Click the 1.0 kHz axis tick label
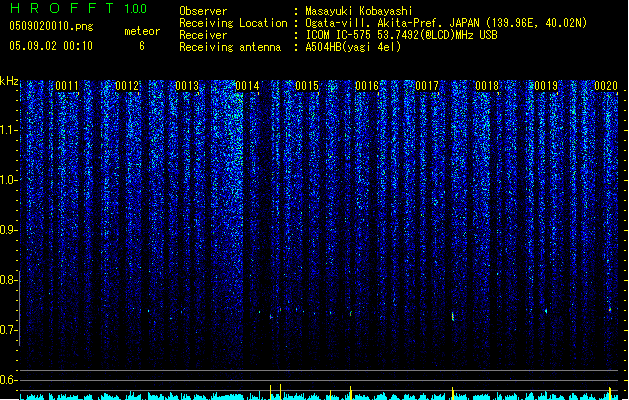The height and width of the screenshot is (400, 629). pos(9,180)
